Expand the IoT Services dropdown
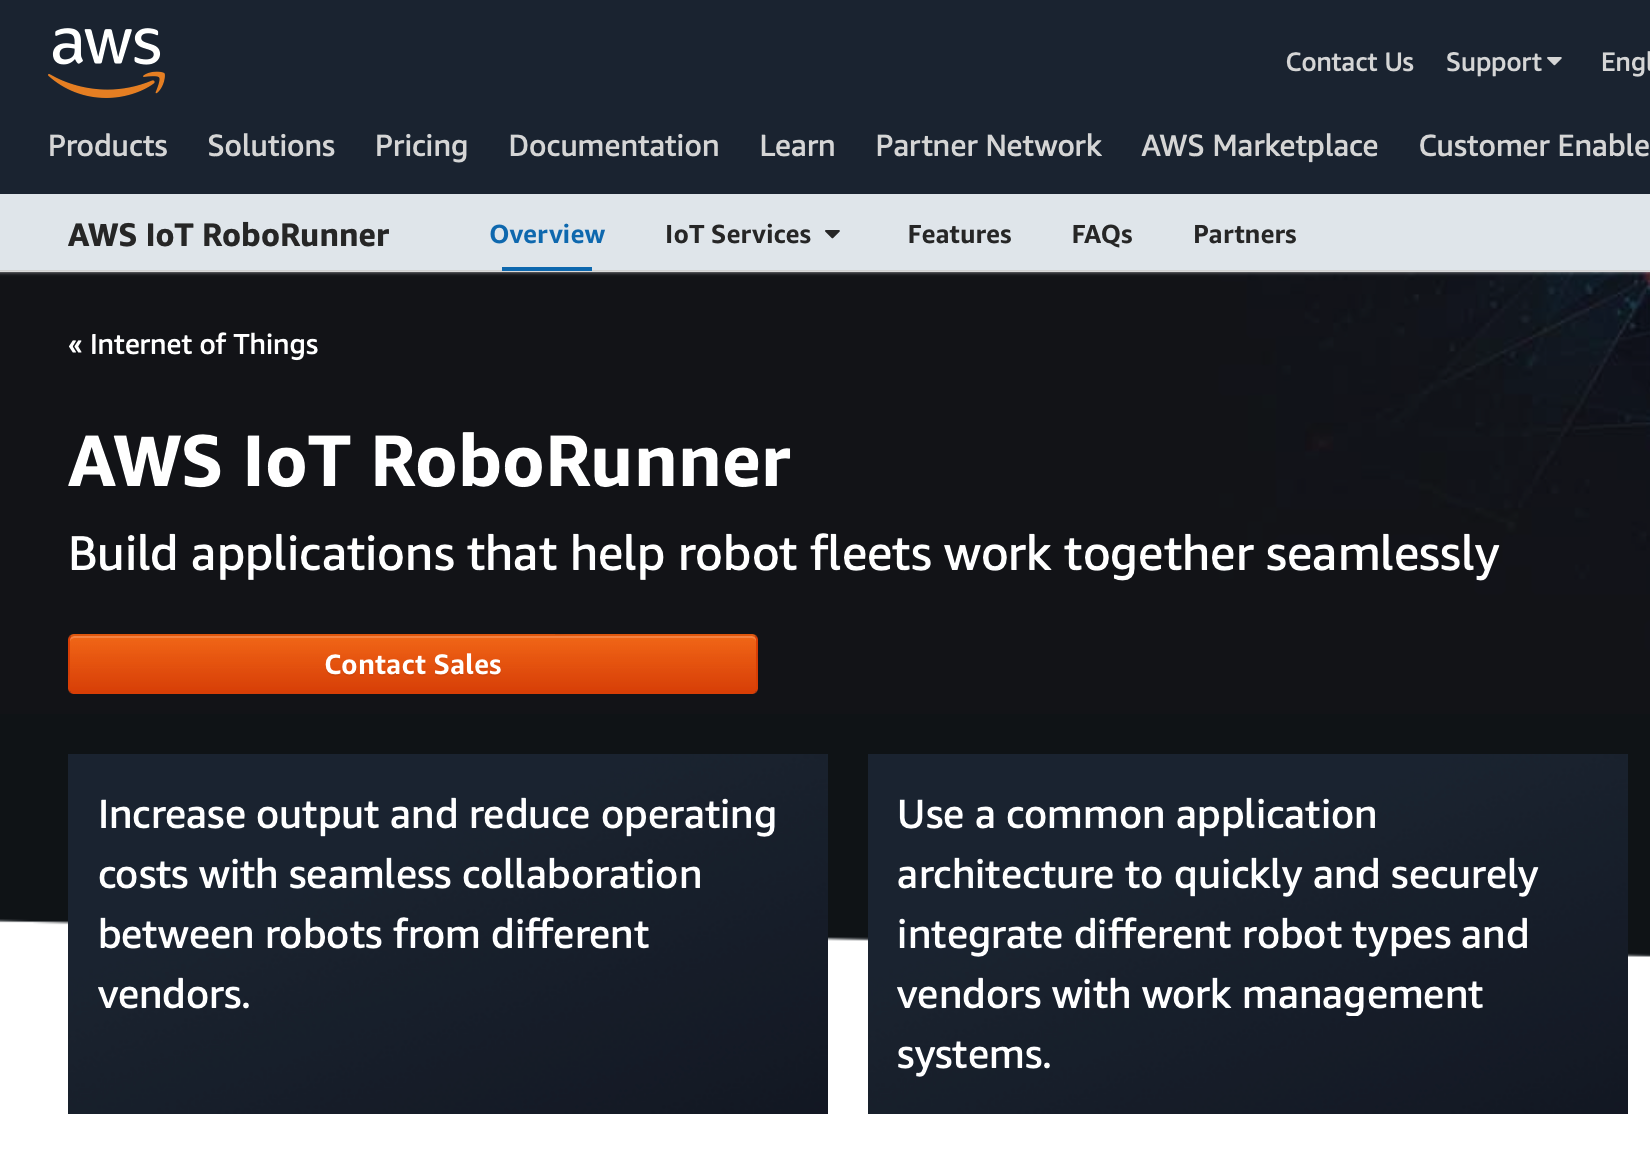 click(x=752, y=234)
